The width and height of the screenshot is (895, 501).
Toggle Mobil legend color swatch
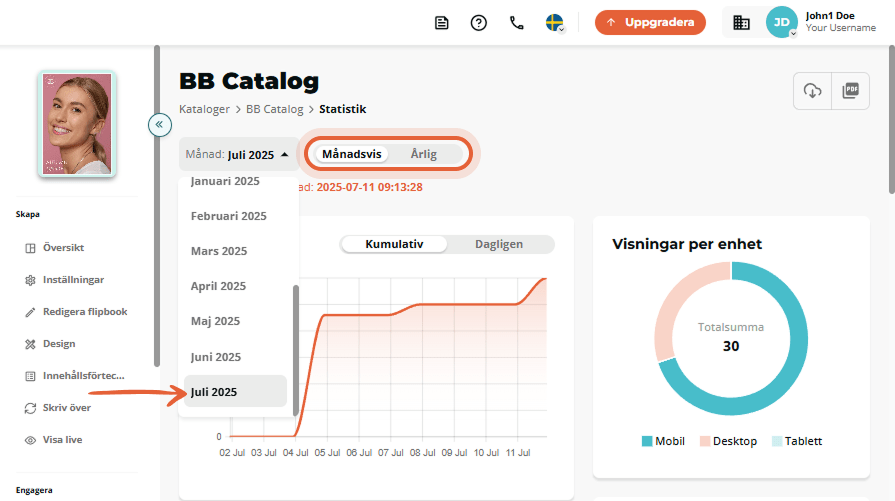647,441
